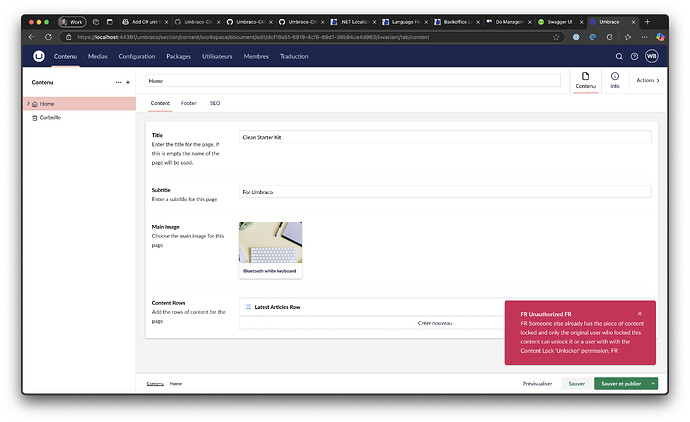The image size is (690, 422).
Task: Open the help circle icon in header
Action: [634, 56]
